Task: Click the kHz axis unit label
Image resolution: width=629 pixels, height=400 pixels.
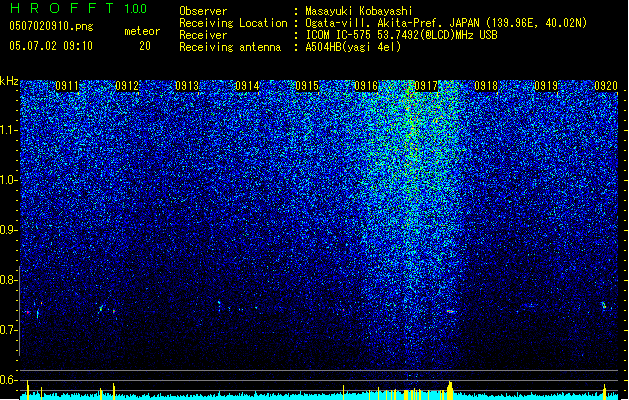Action: 9,81
